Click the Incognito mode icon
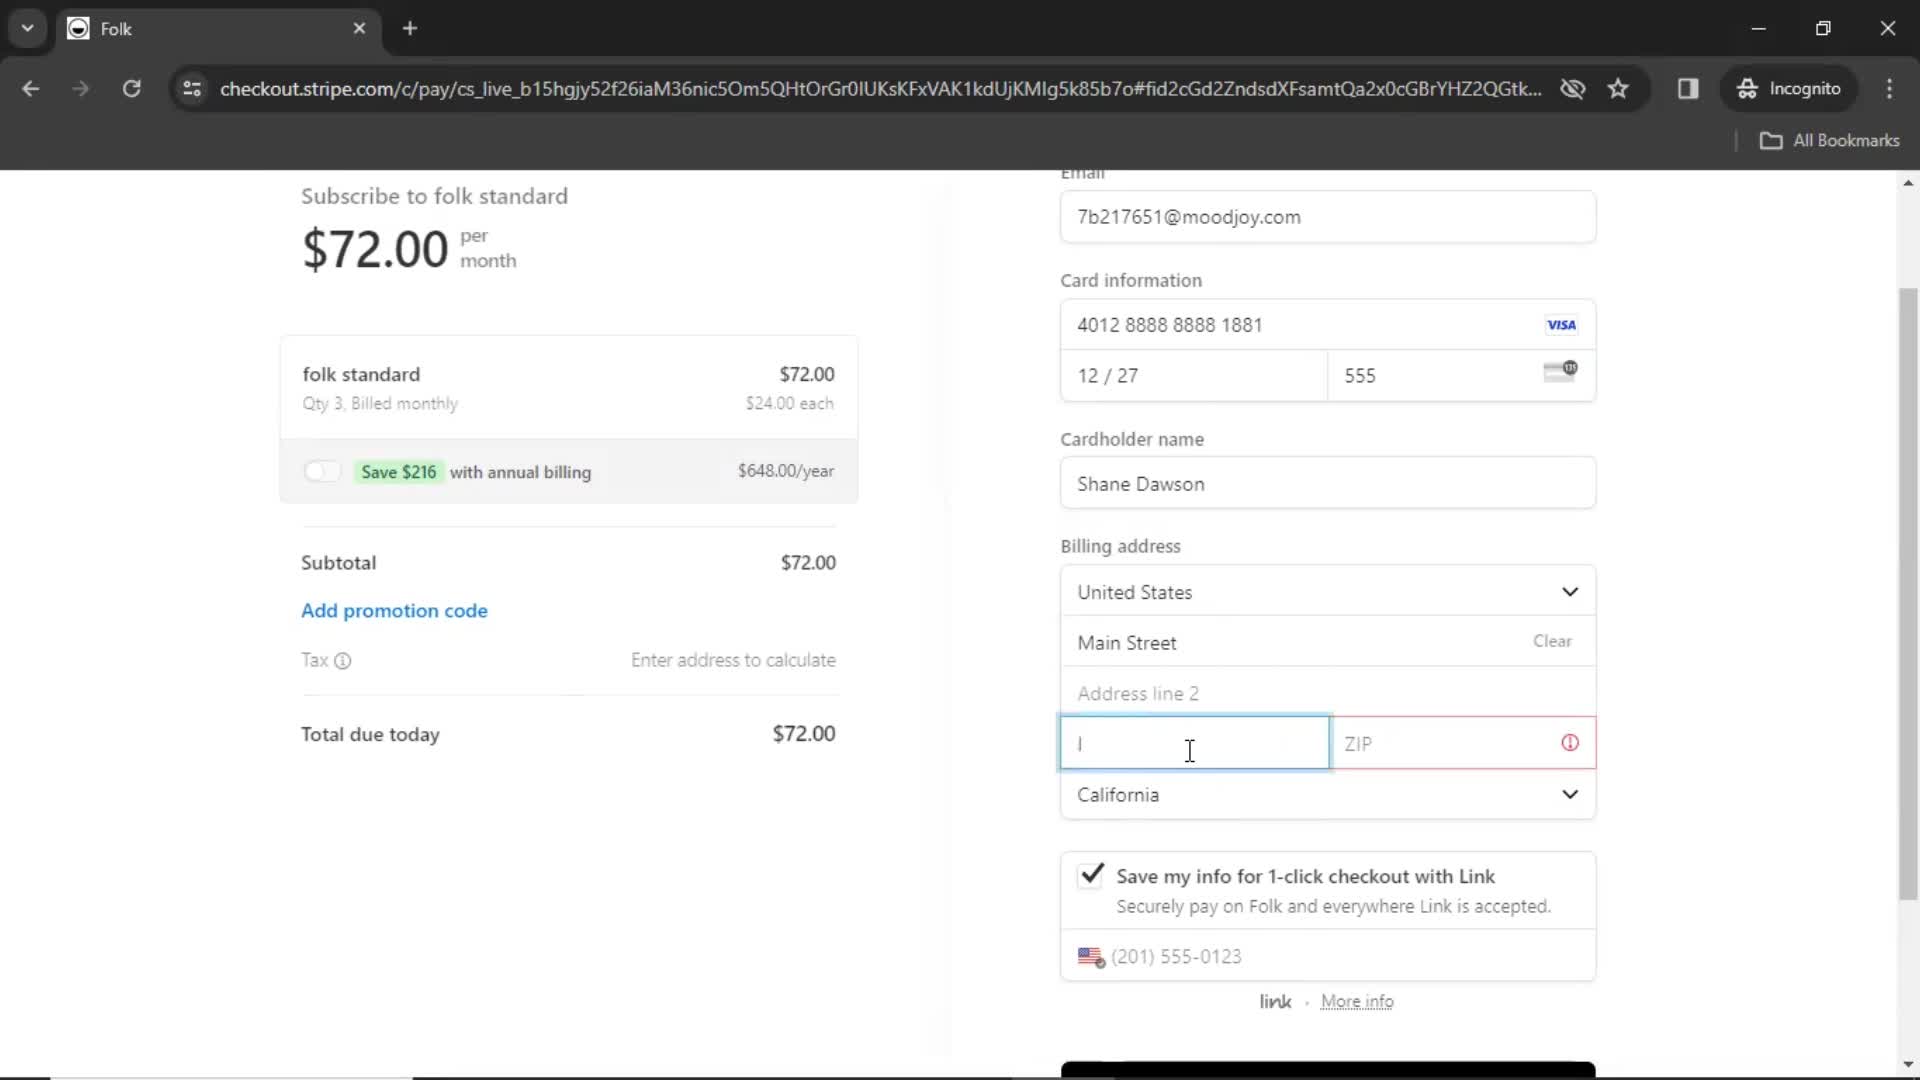Viewport: 1920px width, 1080px height. 1749,88
